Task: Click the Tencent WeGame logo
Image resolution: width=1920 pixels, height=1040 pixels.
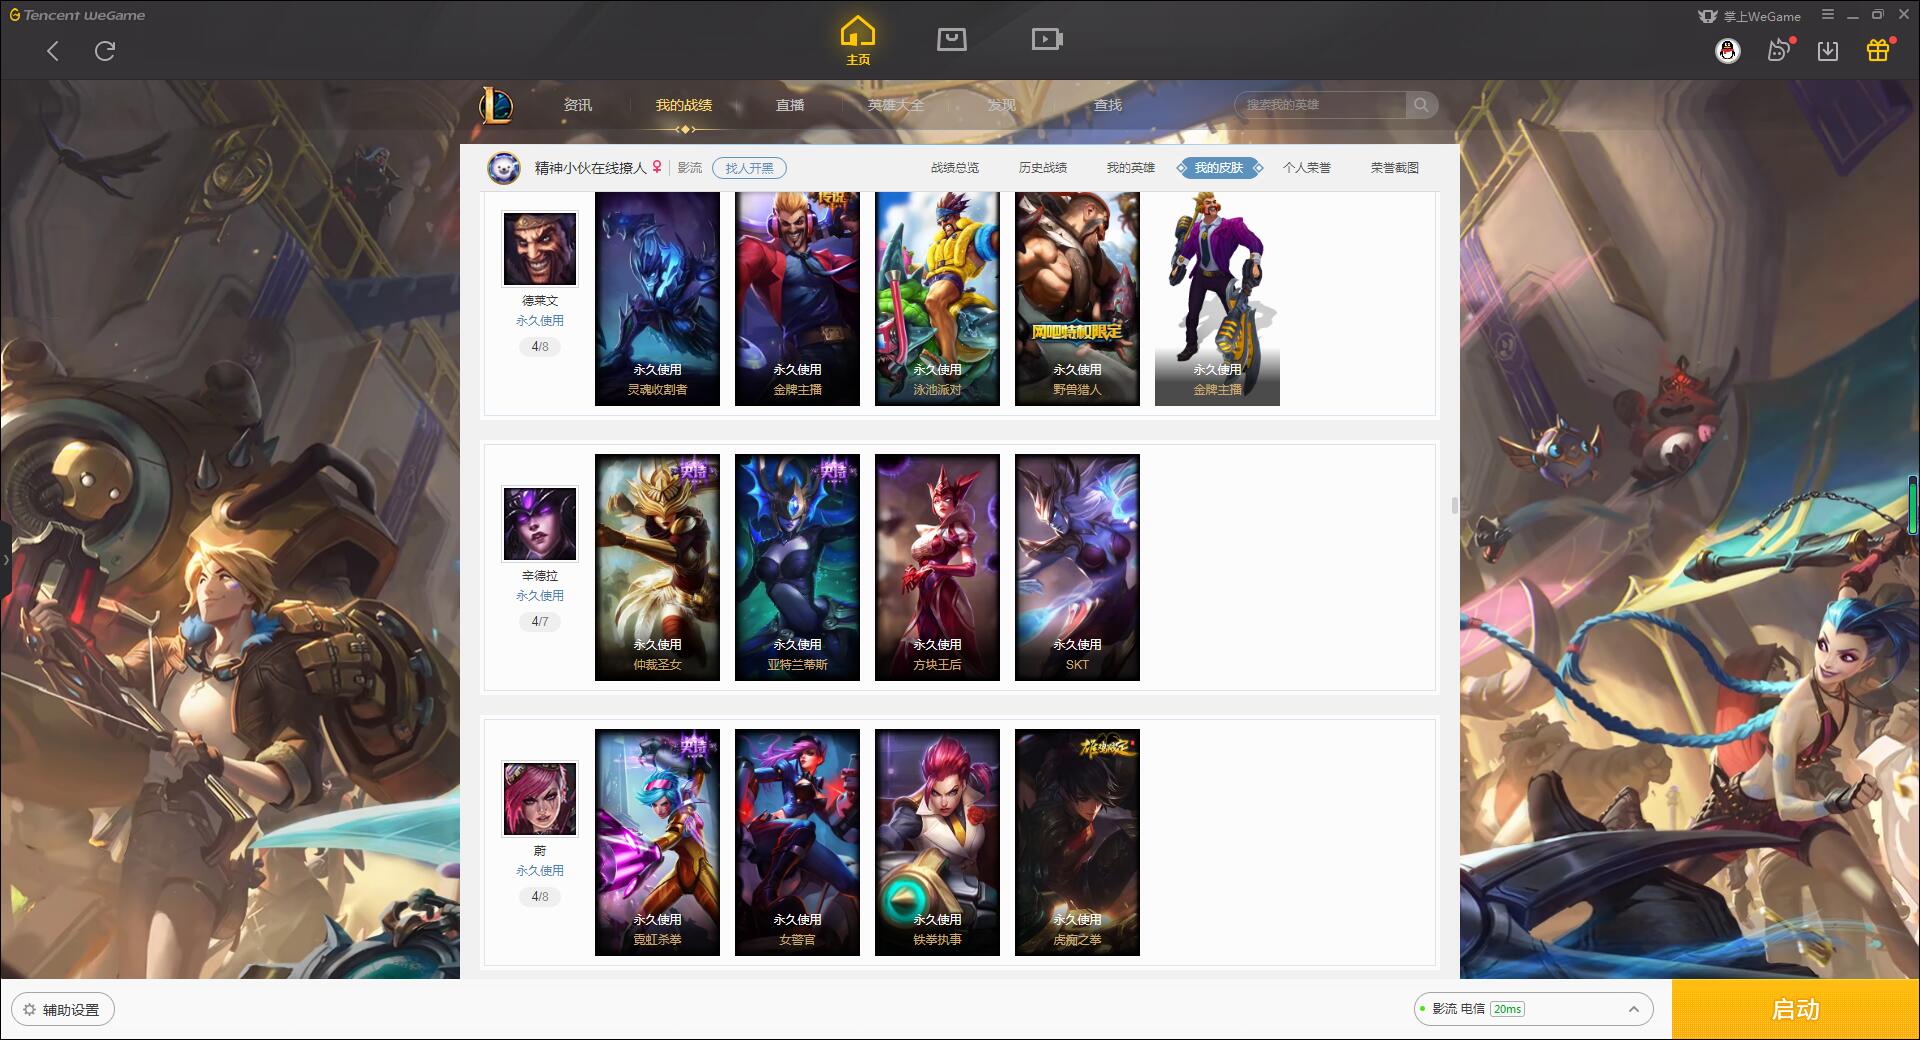Action: pos(77,15)
